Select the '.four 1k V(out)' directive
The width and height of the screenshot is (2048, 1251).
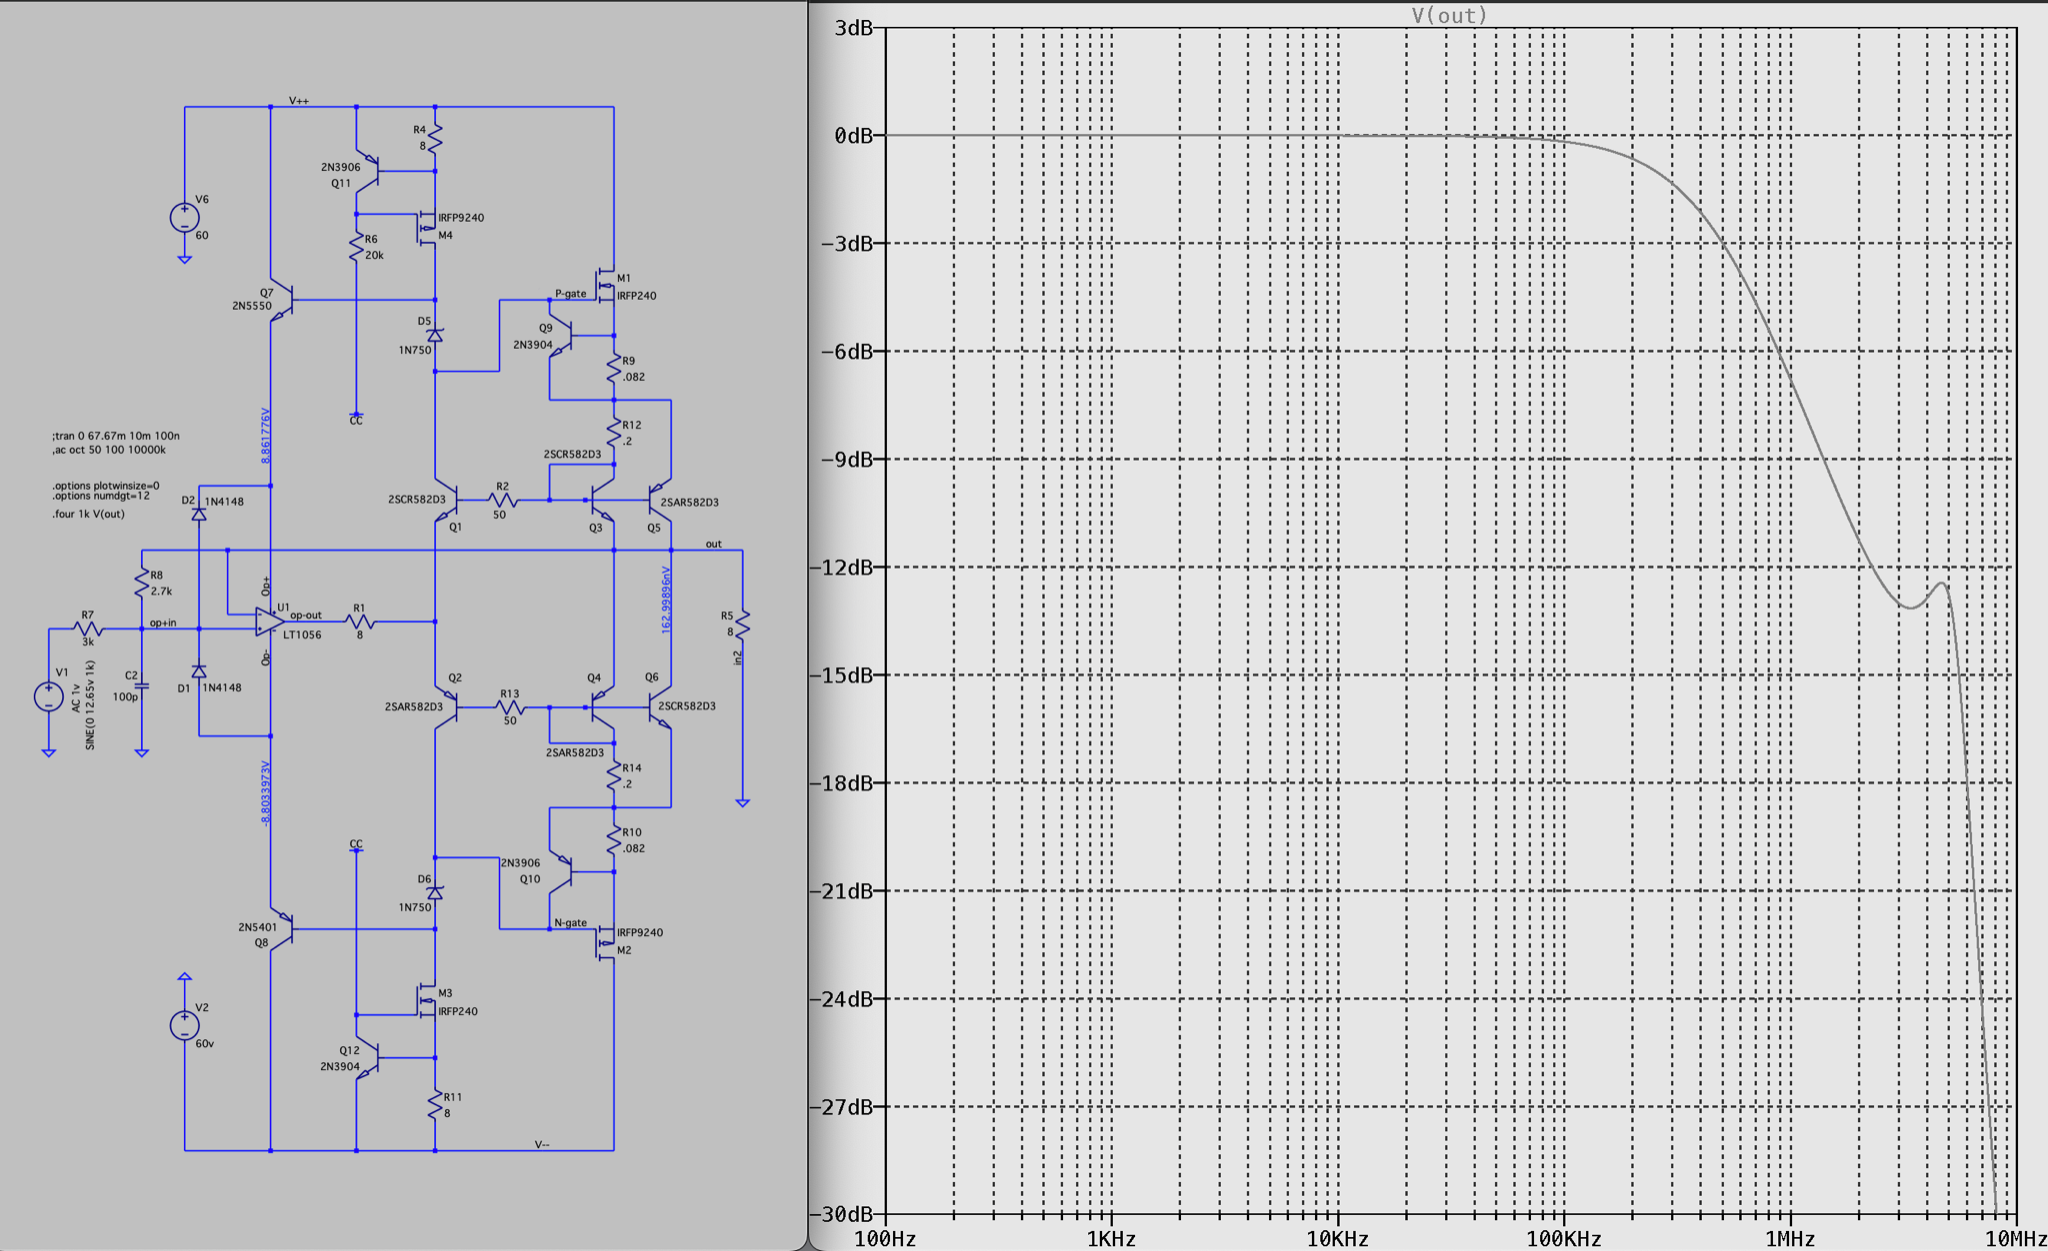pos(89,514)
